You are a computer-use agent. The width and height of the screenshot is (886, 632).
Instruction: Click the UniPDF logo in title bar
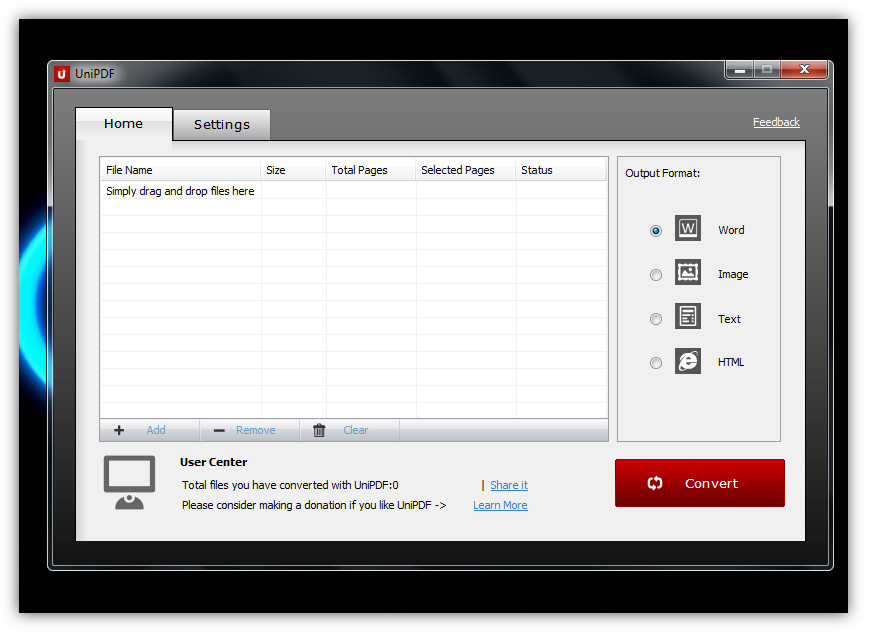62,73
